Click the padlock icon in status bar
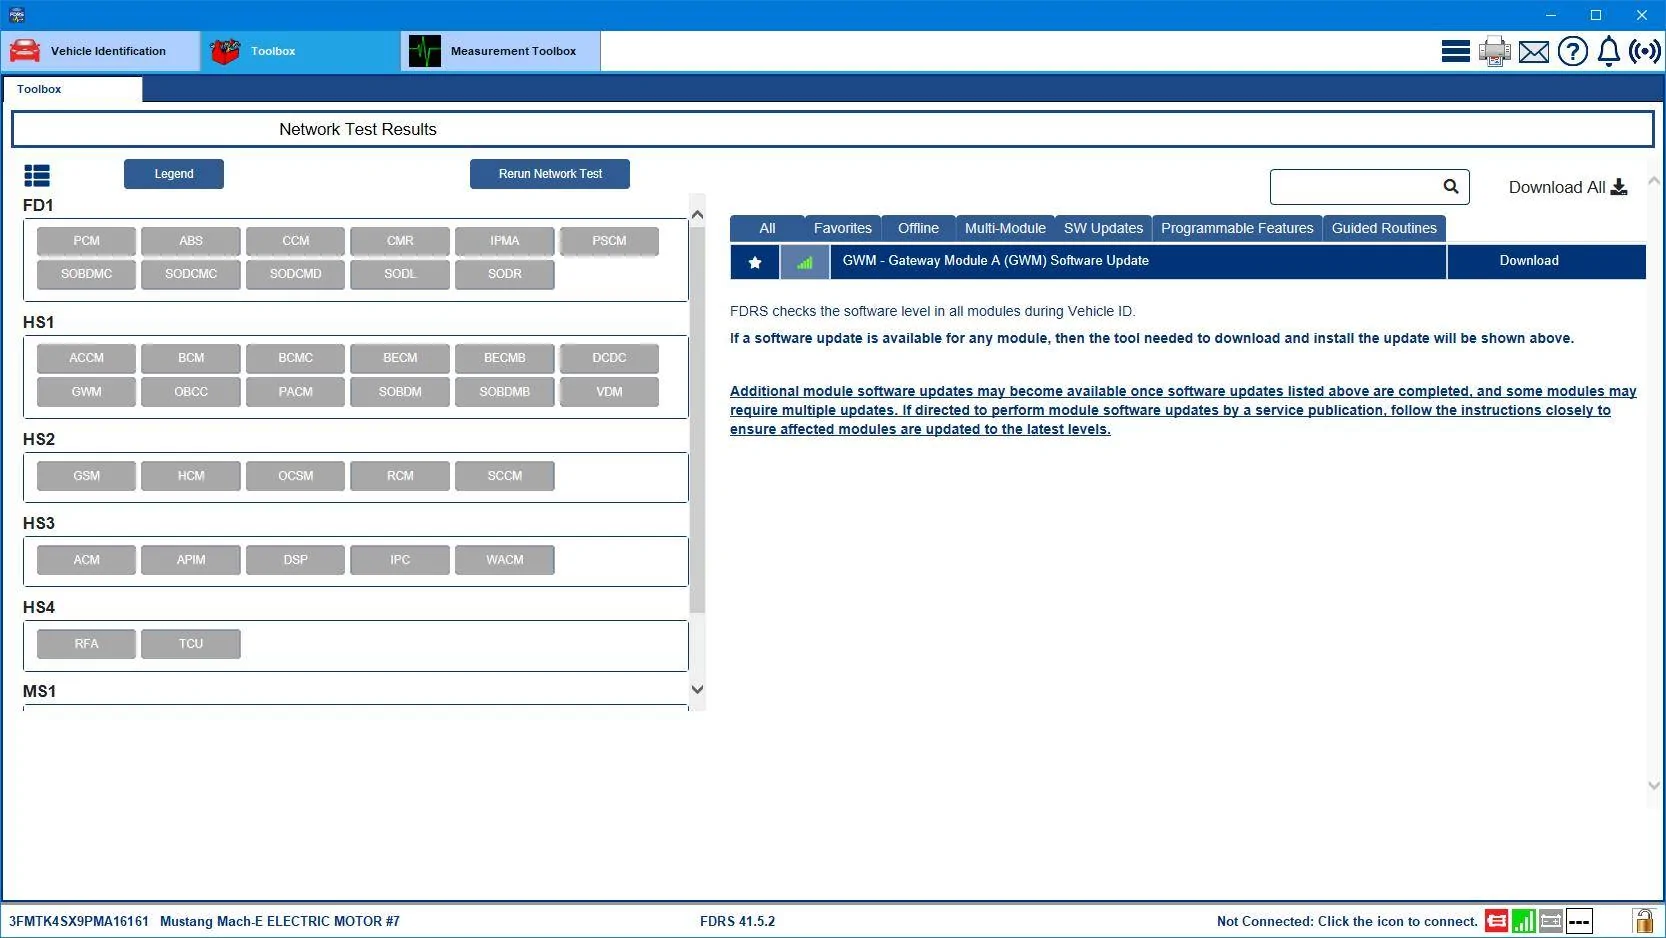 [1643, 921]
